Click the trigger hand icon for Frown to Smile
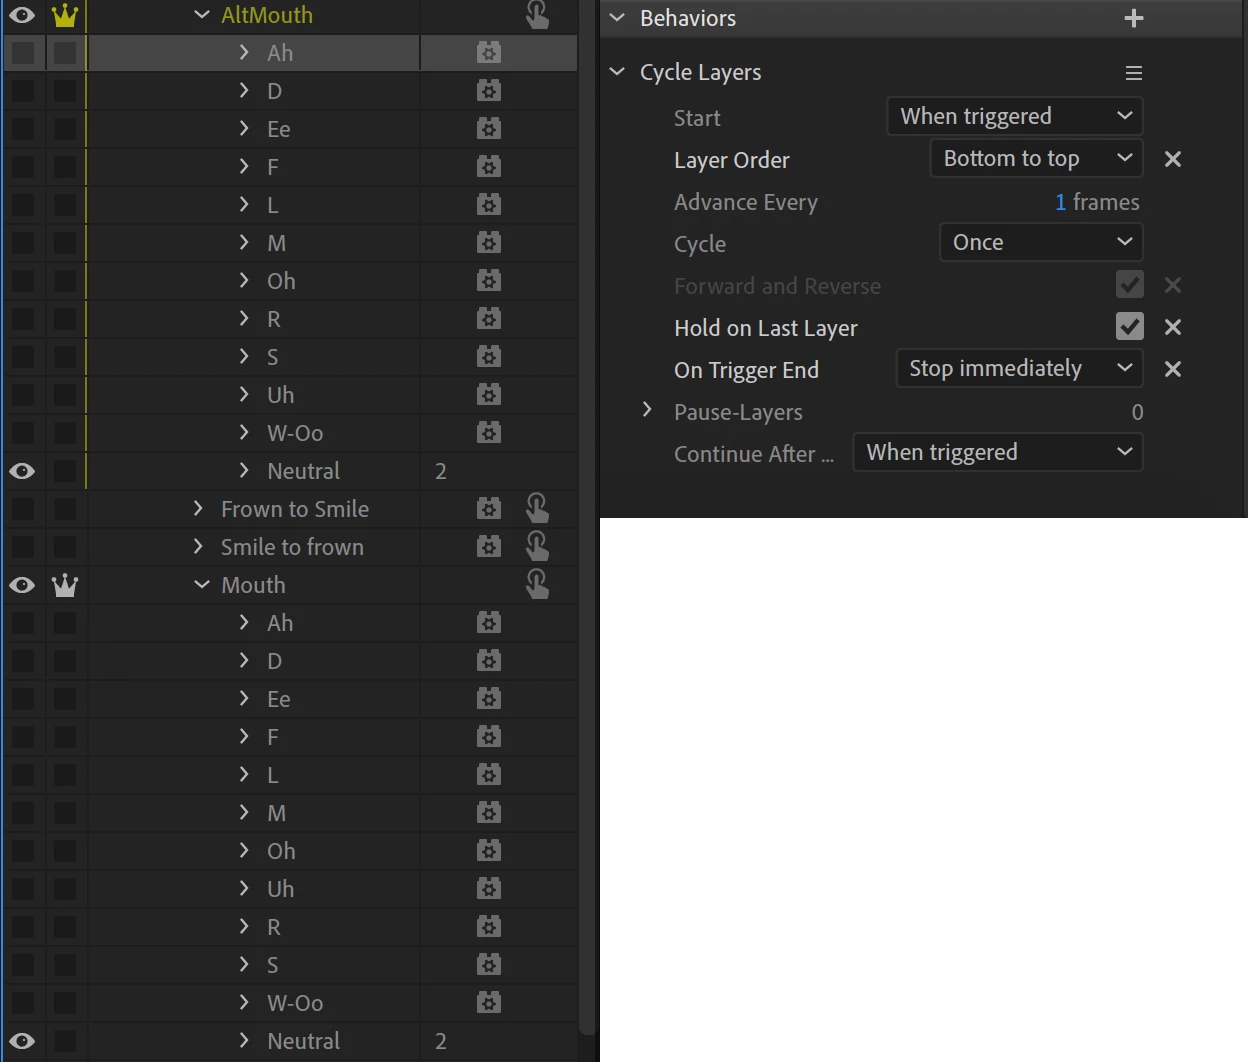Screen dimensions: 1248x1062 point(537,509)
